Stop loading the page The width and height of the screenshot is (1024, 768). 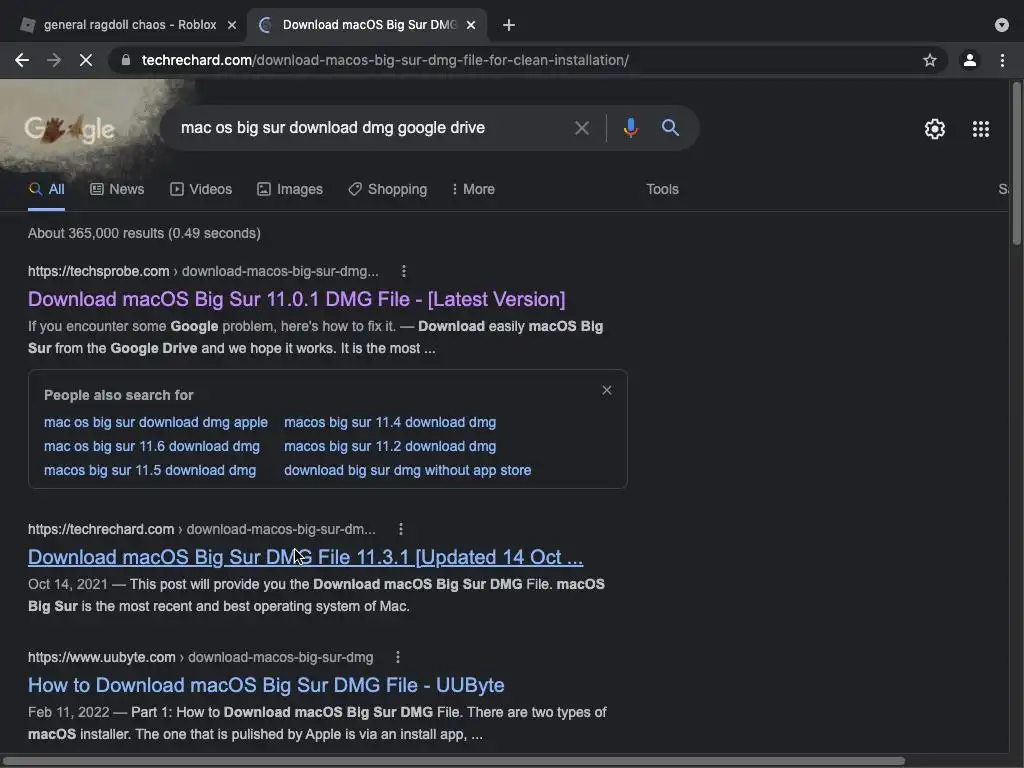point(86,60)
